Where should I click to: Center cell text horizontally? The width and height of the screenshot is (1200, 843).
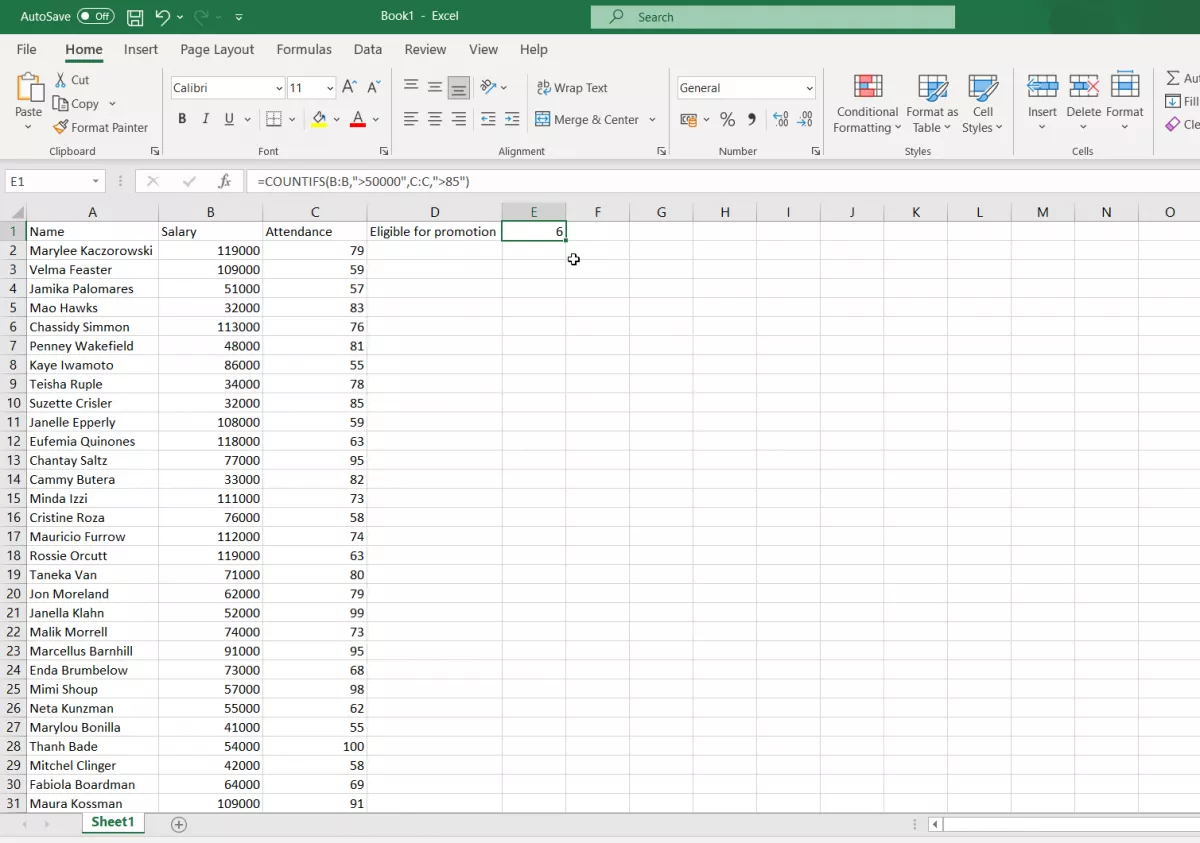435,119
